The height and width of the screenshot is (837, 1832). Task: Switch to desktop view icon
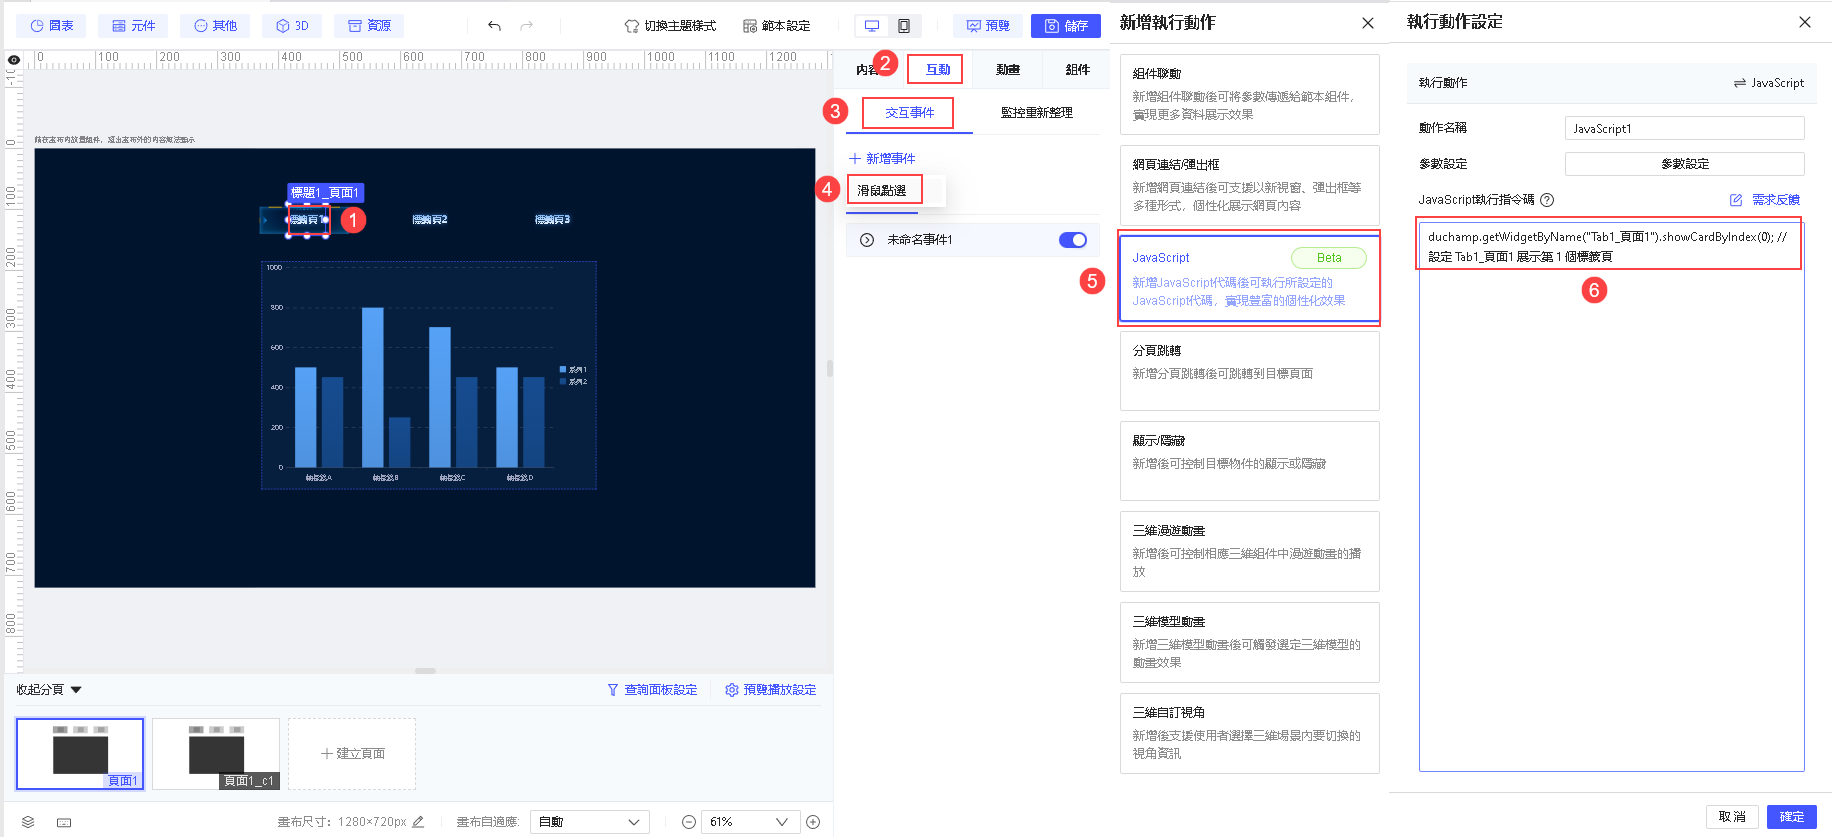click(x=872, y=26)
